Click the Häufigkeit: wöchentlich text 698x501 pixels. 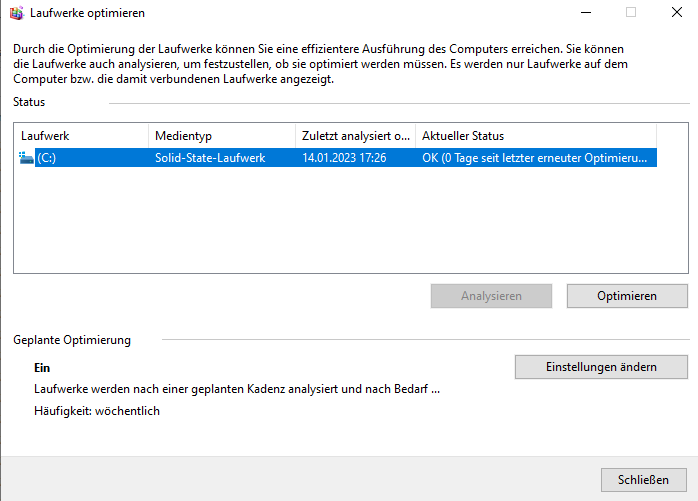click(97, 411)
